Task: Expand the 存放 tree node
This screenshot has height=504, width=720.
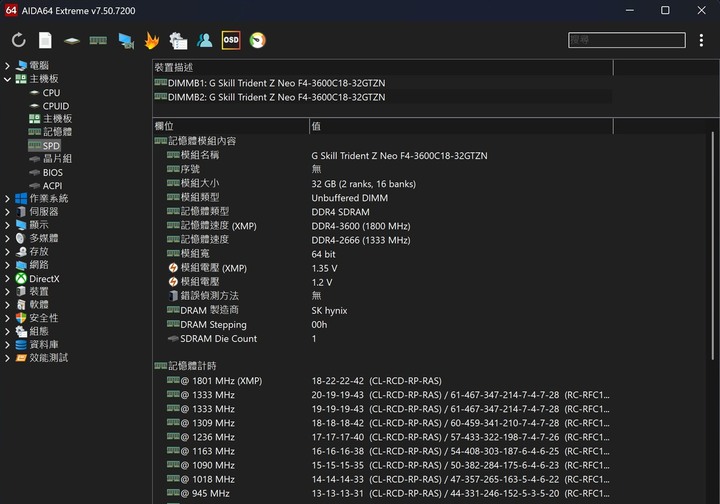Action: [x=7, y=252]
